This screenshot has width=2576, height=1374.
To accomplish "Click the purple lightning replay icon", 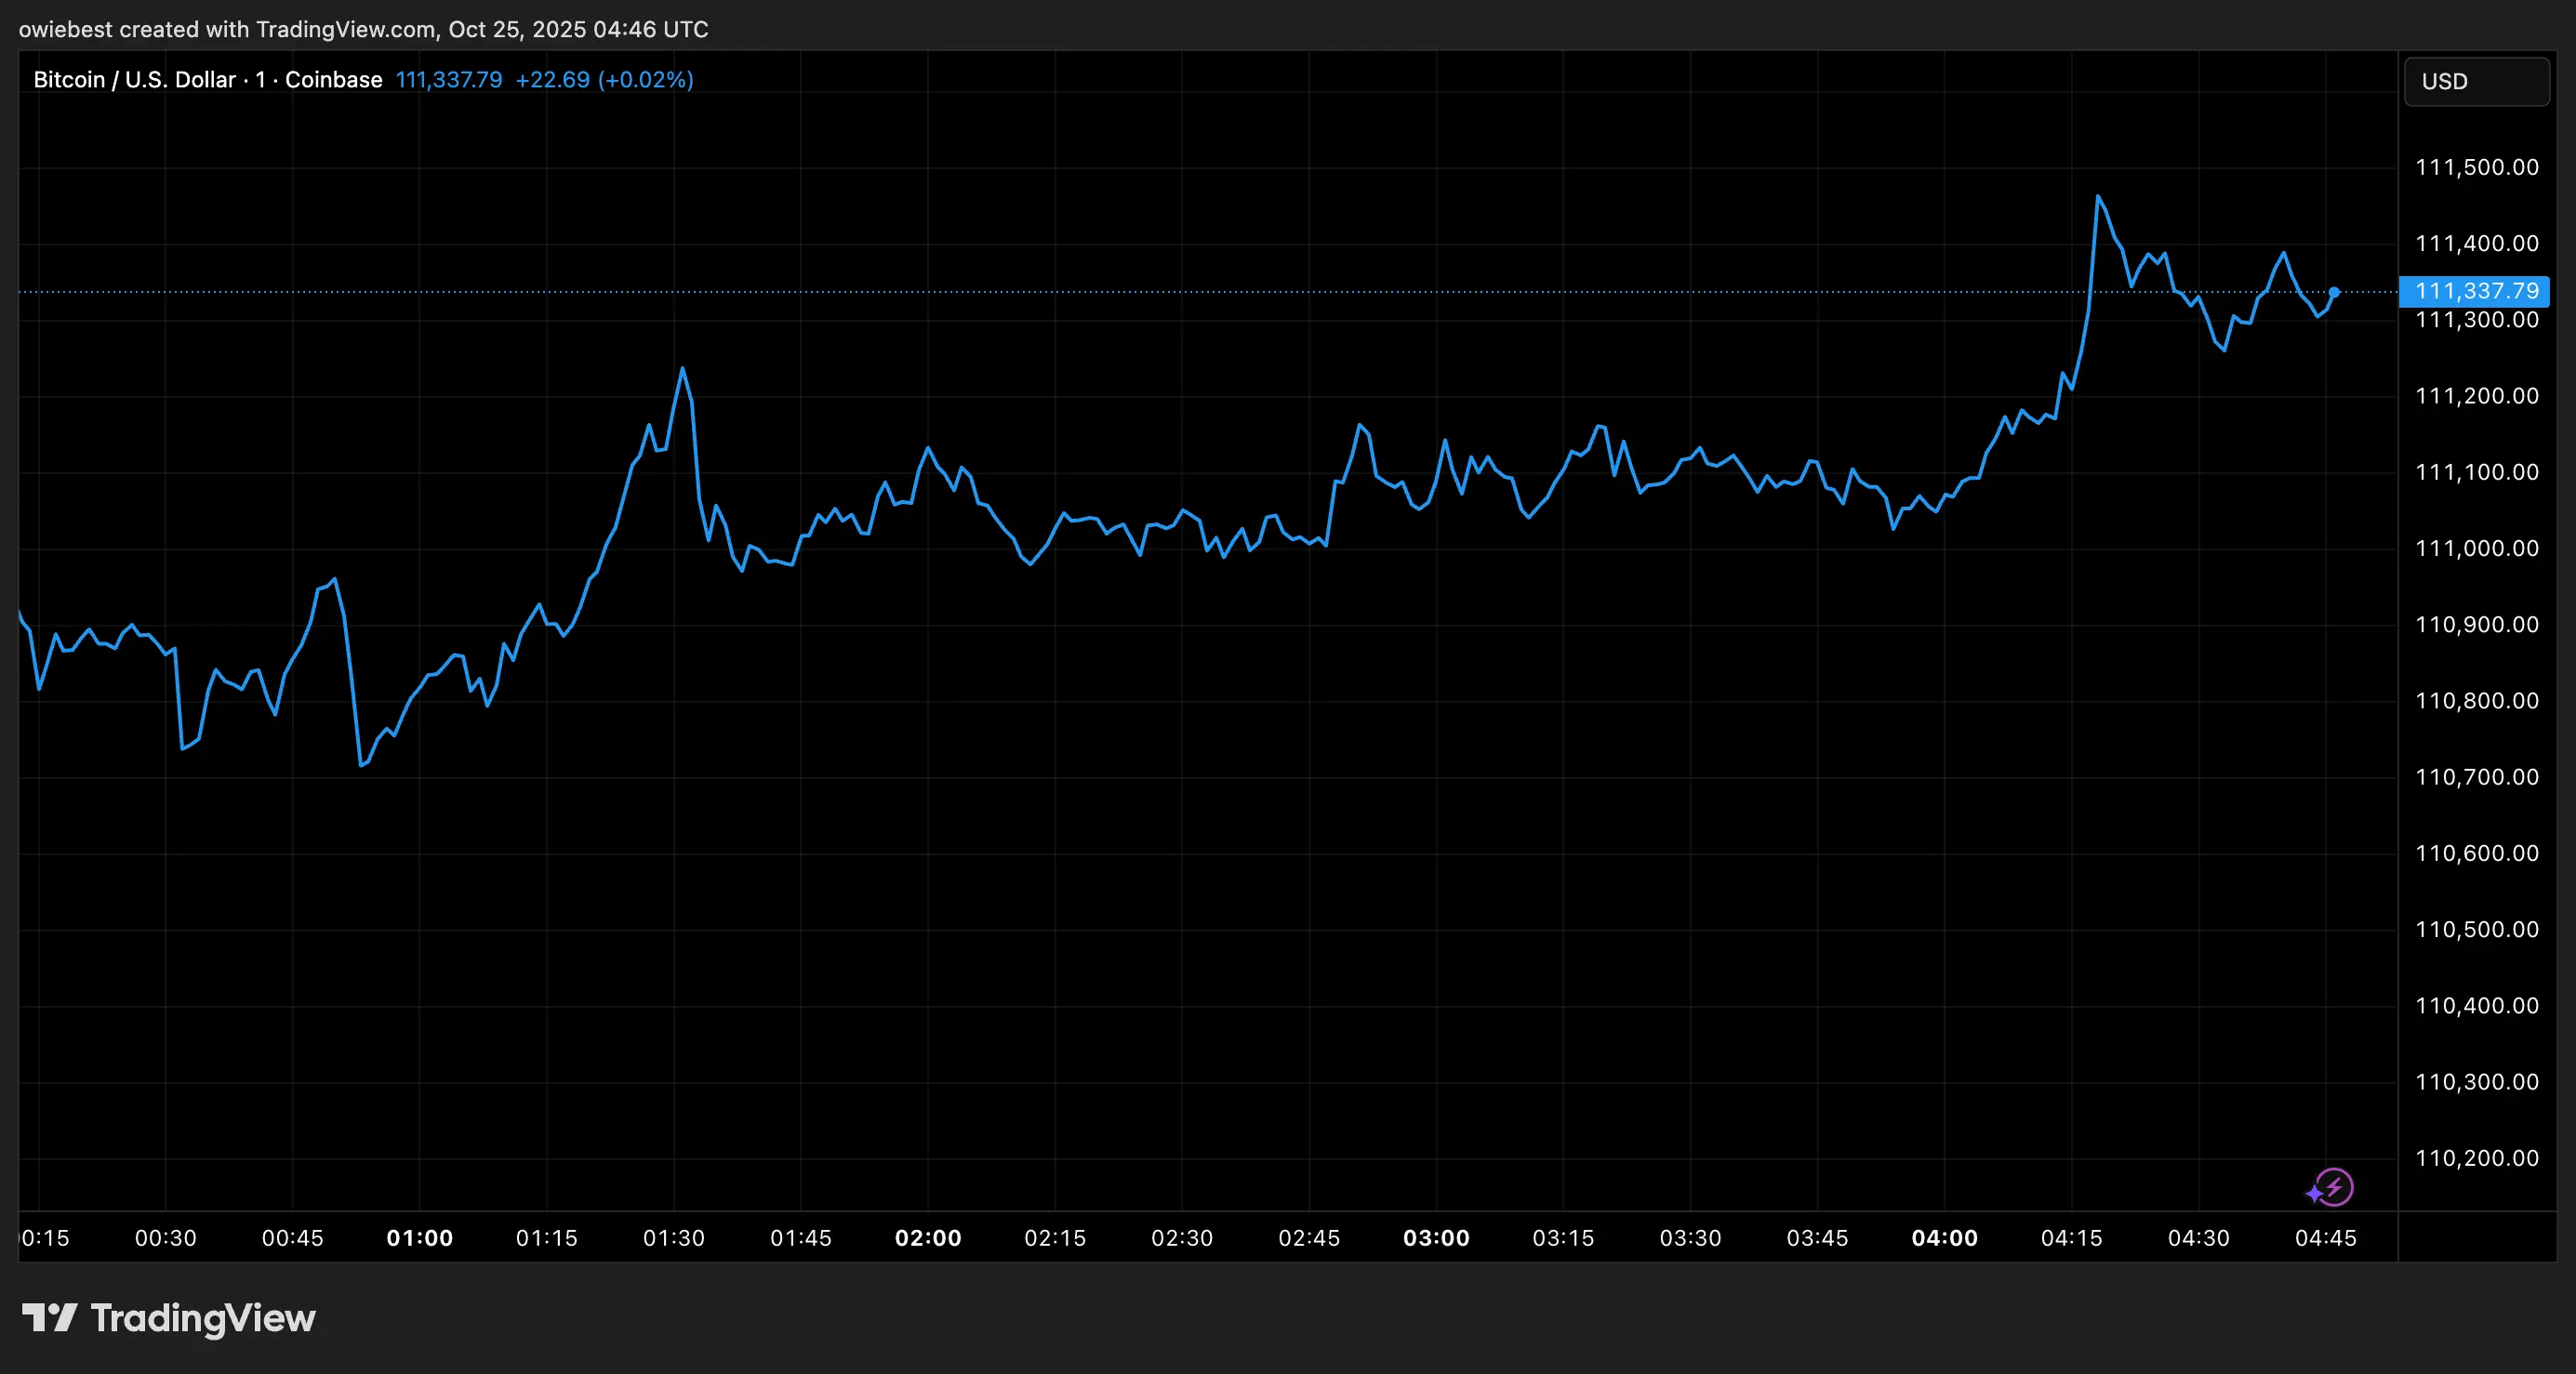I will pyautogui.click(x=2333, y=1188).
